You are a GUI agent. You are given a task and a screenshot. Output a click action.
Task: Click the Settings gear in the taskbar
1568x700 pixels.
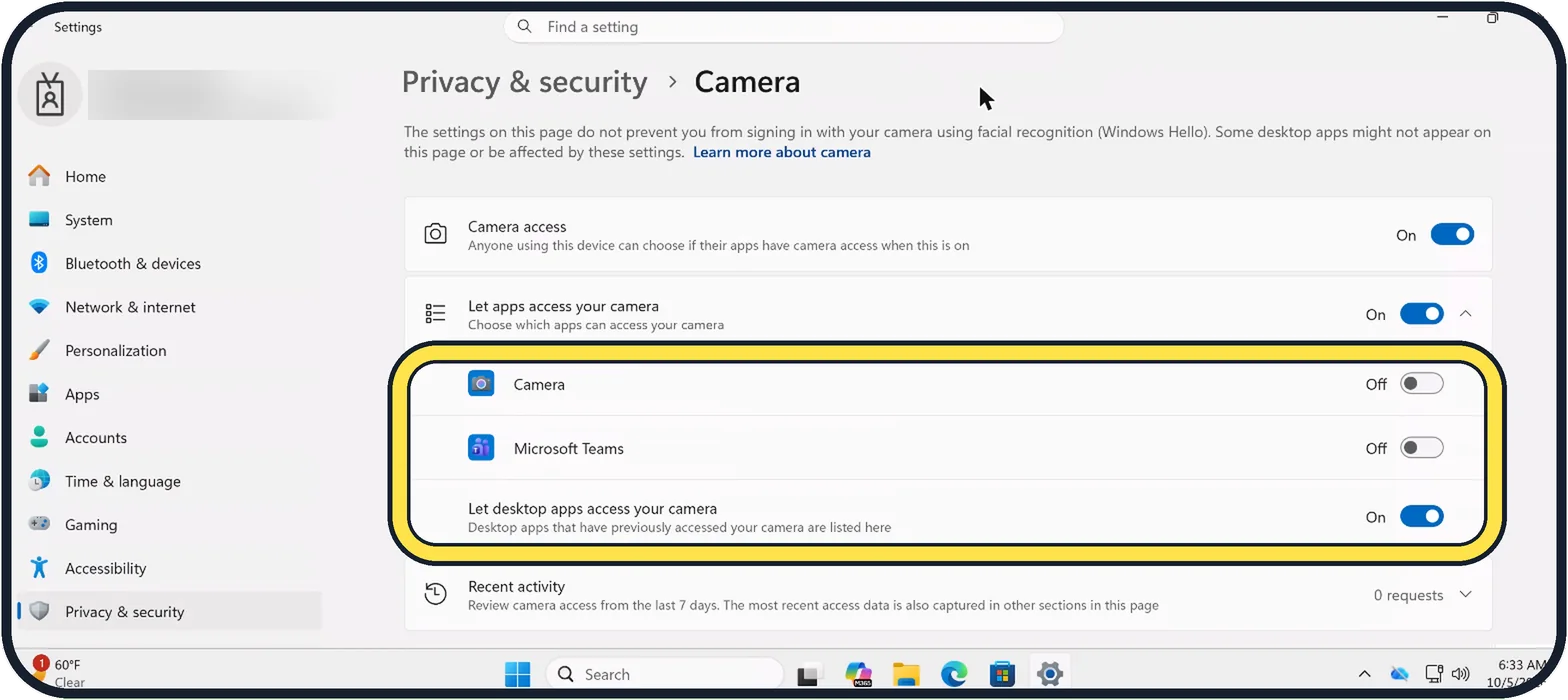pos(1049,674)
